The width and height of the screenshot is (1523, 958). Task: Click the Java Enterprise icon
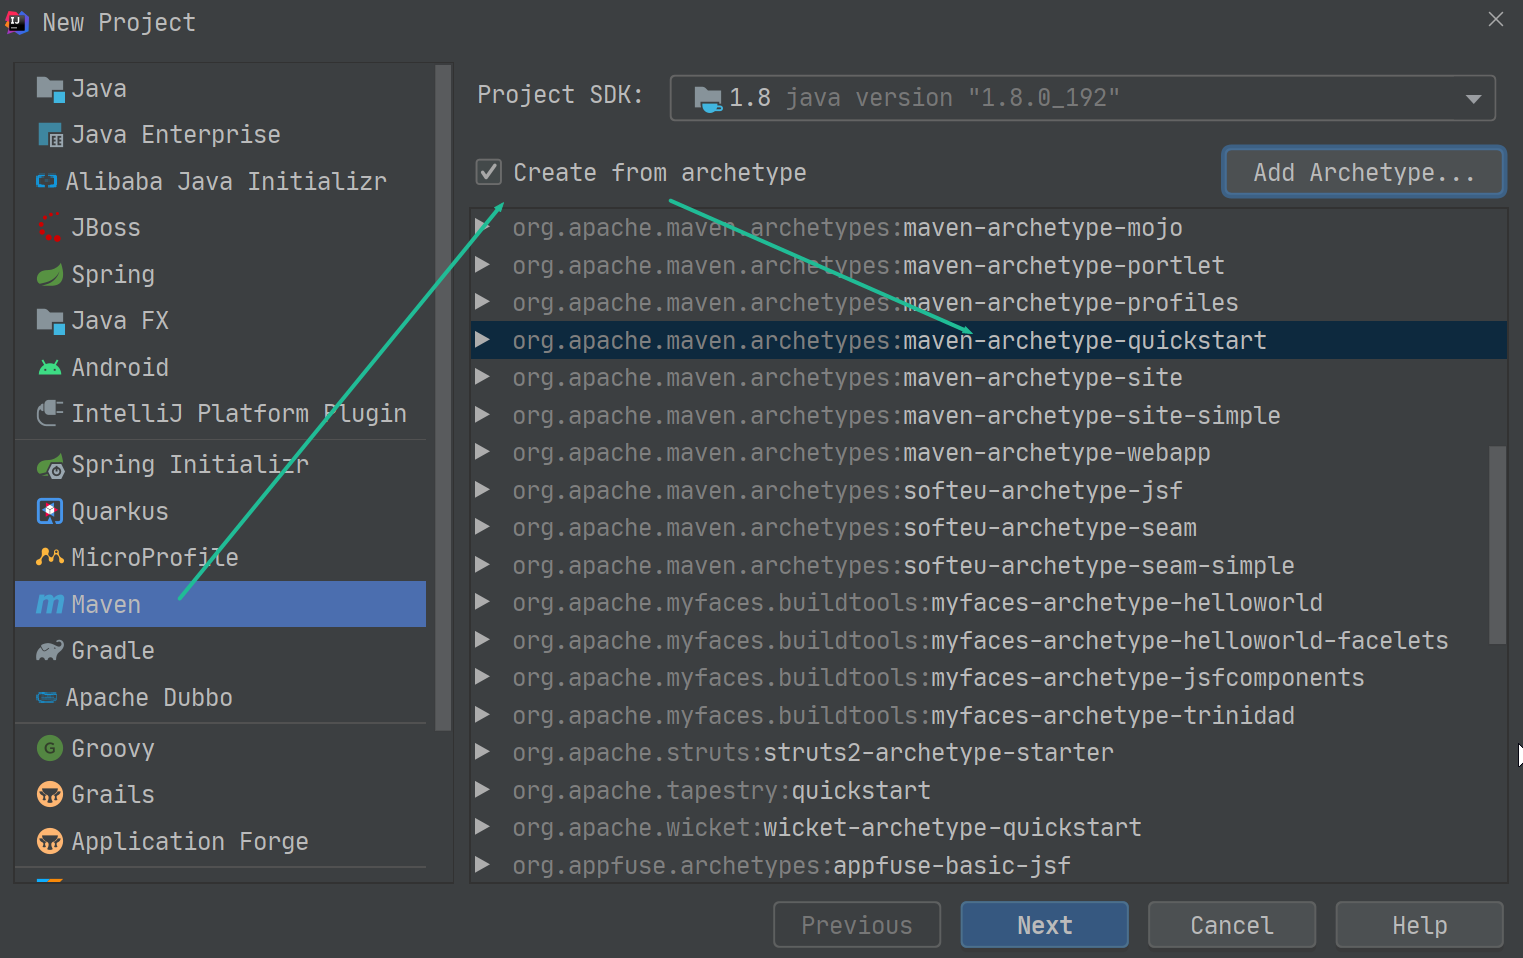50,135
